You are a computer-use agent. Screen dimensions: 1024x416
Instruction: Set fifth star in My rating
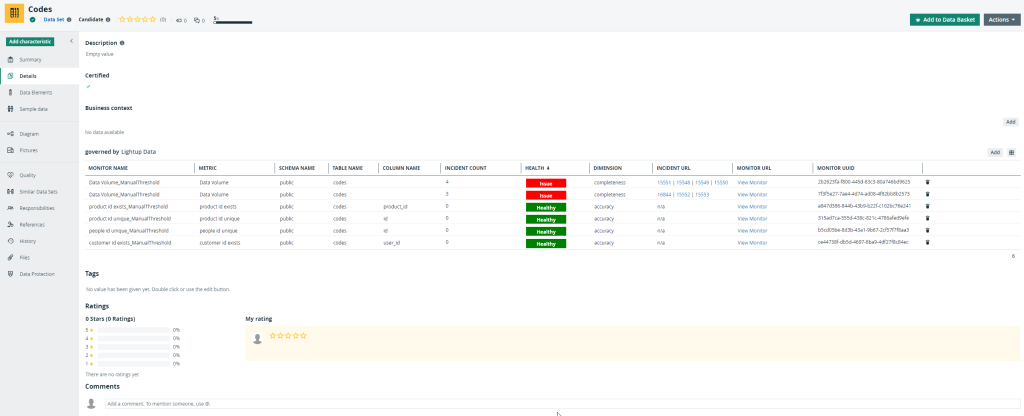point(303,335)
